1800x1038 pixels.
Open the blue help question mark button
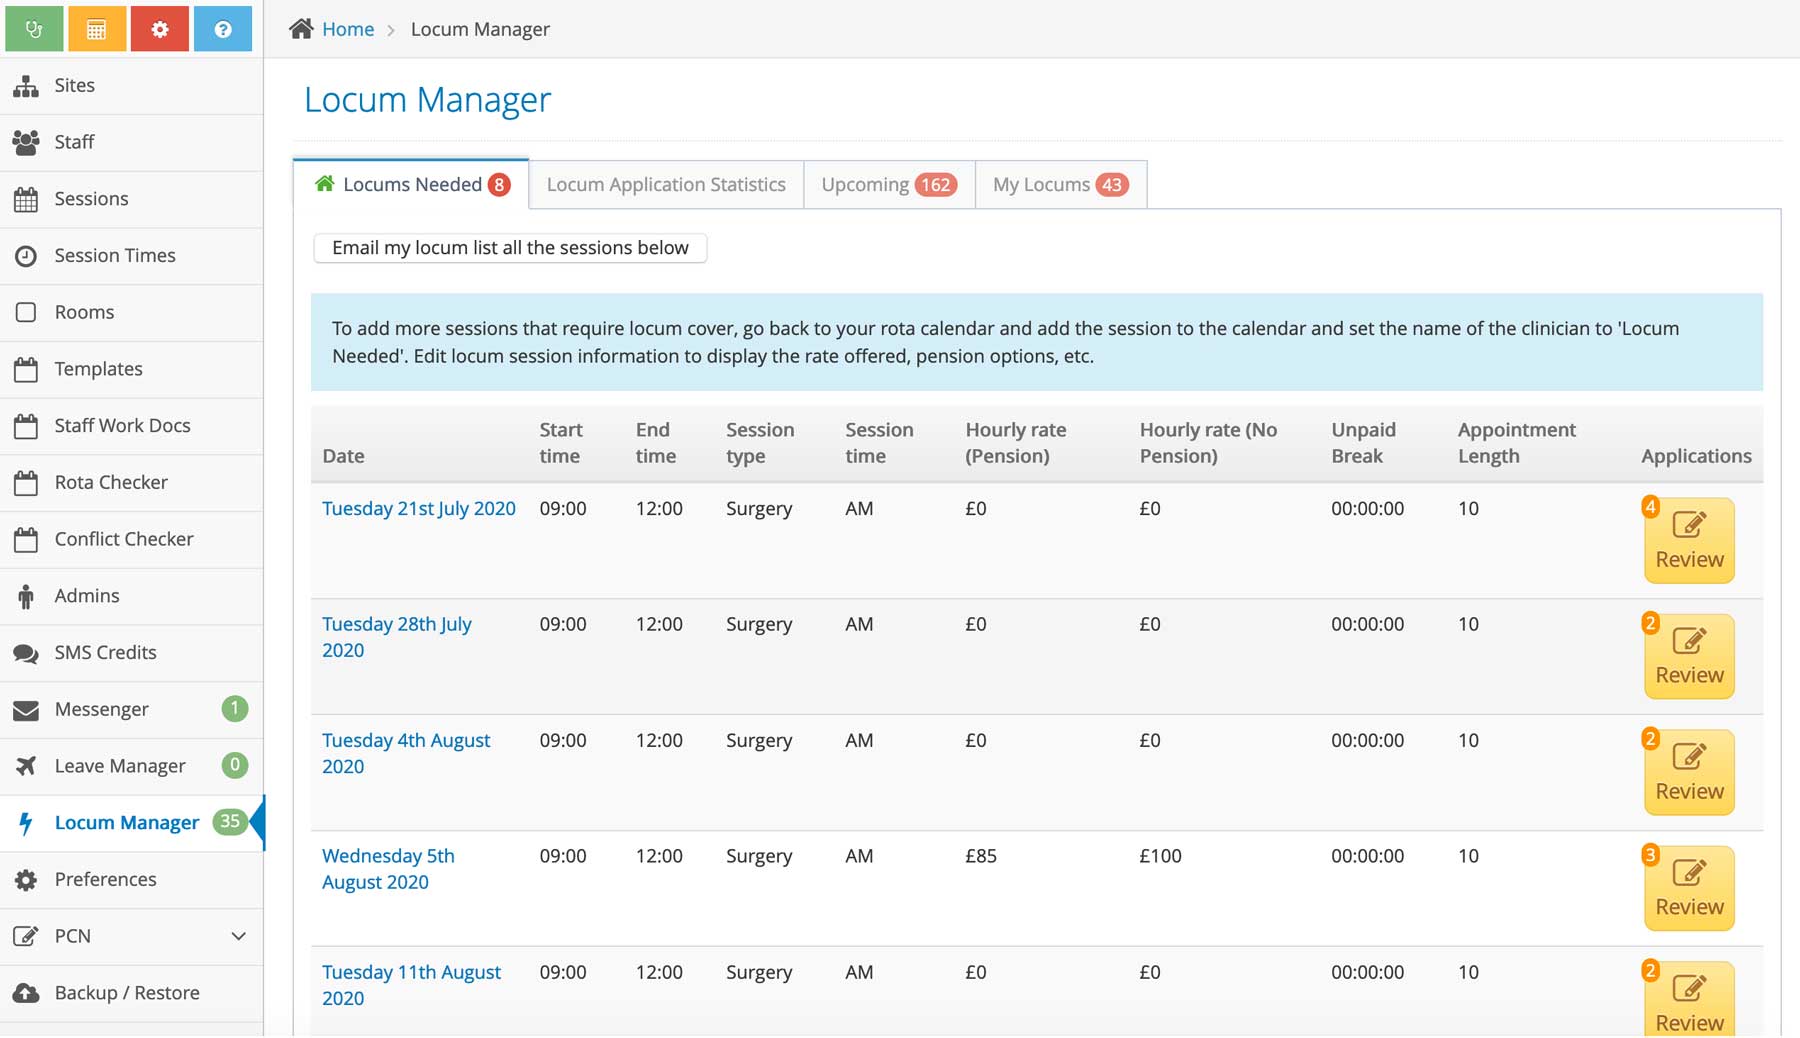click(x=222, y=28)
